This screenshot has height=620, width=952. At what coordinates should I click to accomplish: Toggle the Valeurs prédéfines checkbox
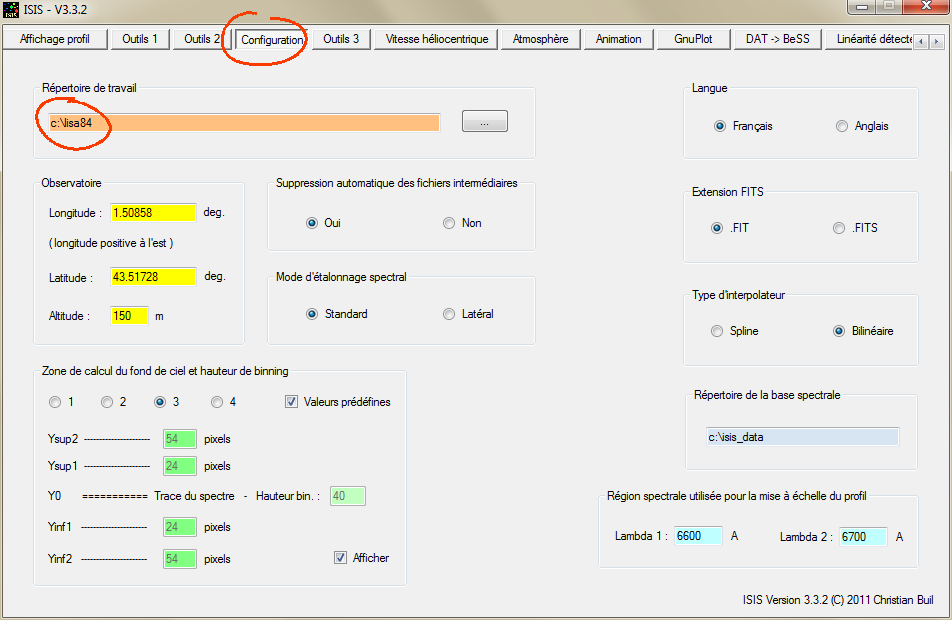coord(292,402)
